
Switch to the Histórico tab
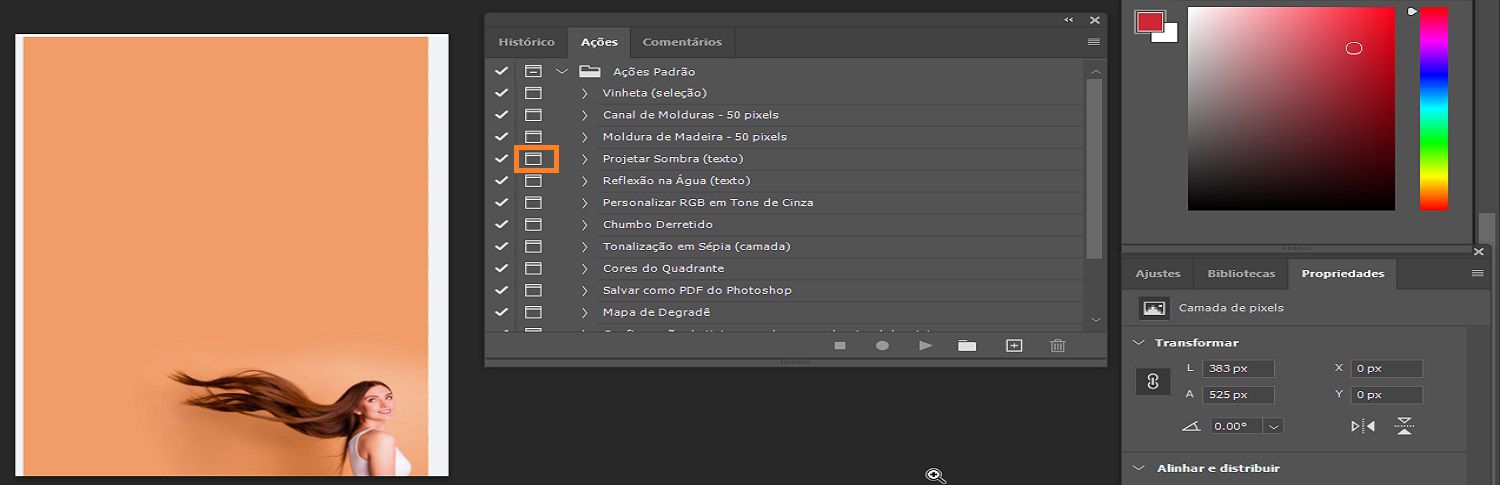click(x=526, y=42)
